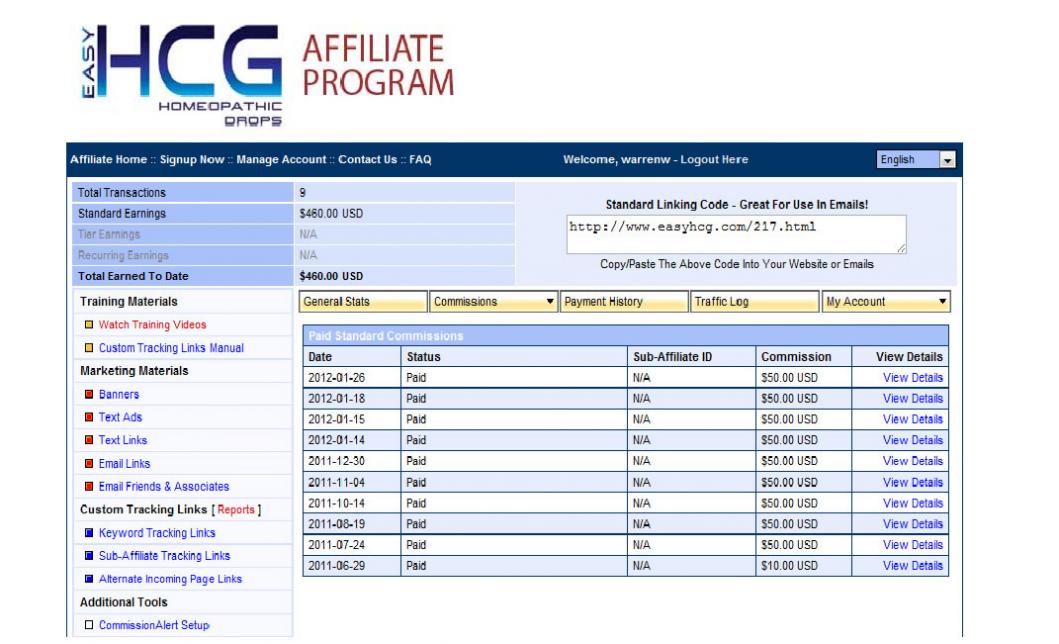
Task: Click the Tier Earnings label
Action: tap(109, 235)
